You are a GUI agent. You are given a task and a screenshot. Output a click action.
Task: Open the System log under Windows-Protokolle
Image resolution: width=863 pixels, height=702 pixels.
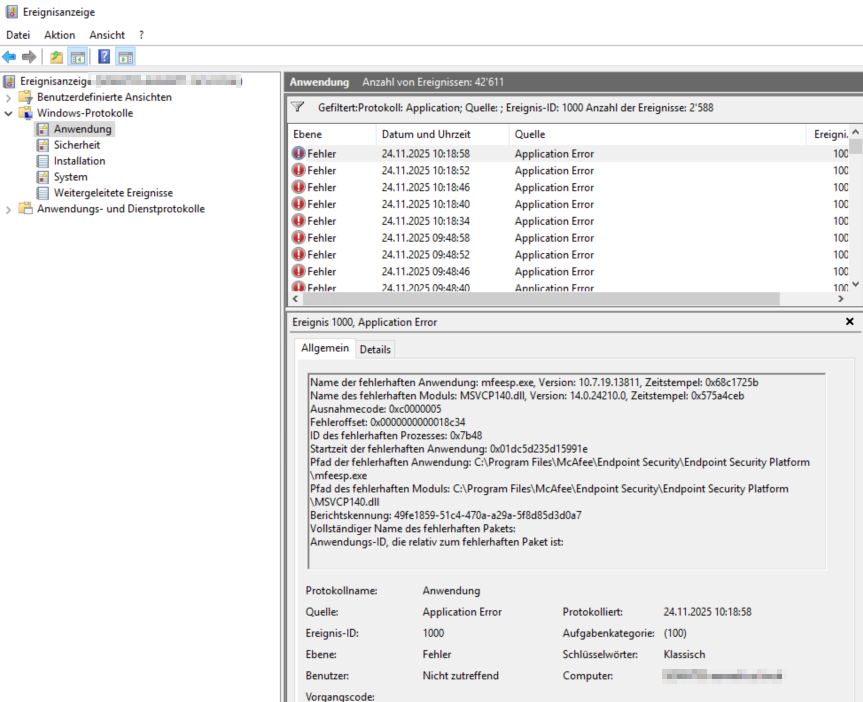click(70, 177)
